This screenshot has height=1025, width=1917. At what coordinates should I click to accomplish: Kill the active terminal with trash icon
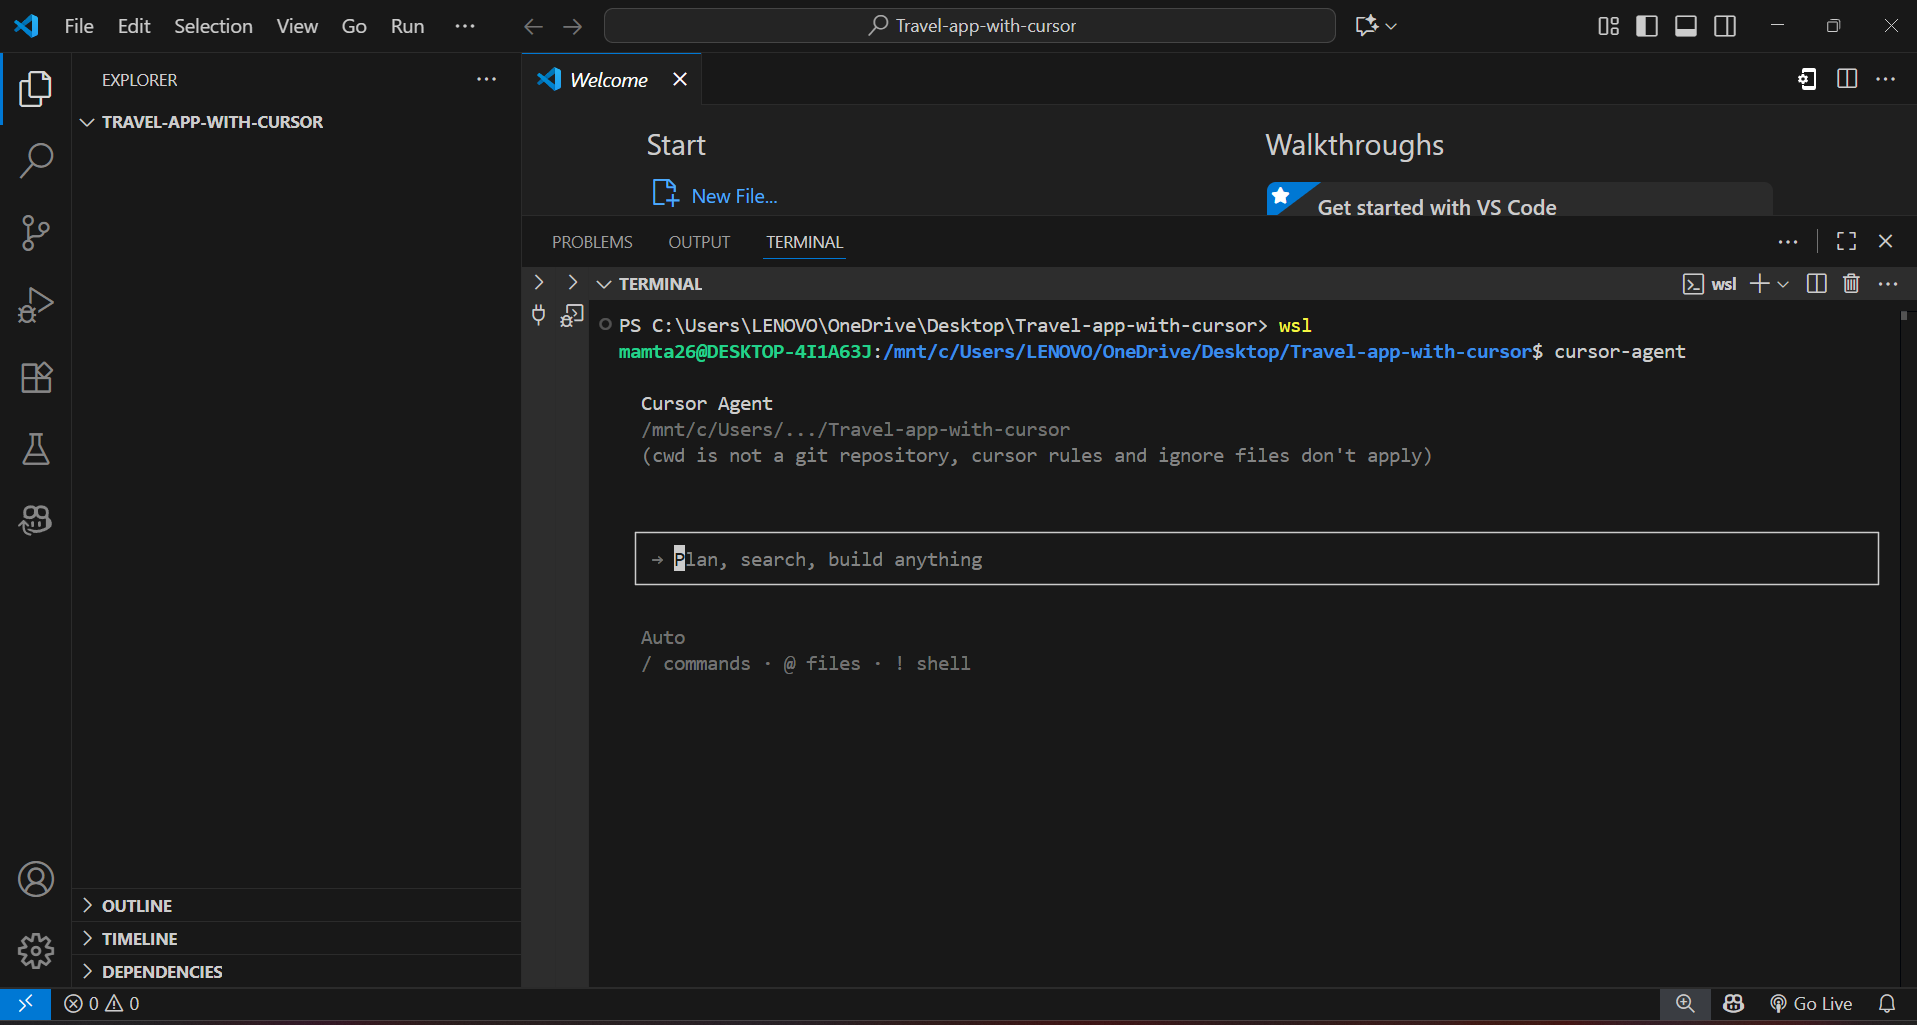click(1850, 283)
